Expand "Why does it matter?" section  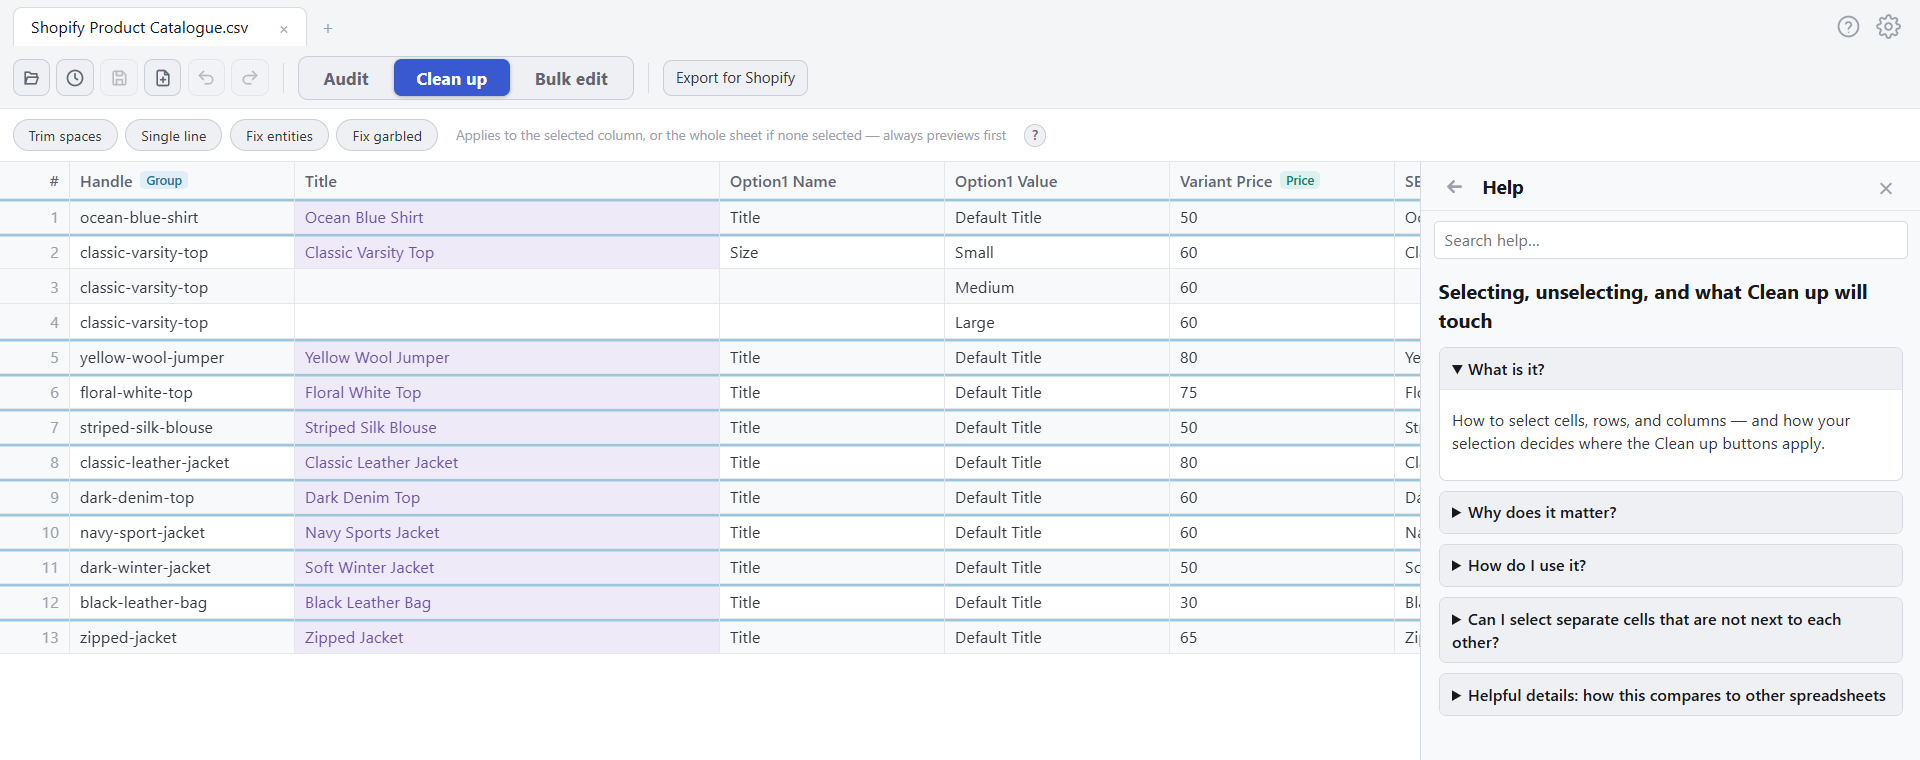point(1670,512)
